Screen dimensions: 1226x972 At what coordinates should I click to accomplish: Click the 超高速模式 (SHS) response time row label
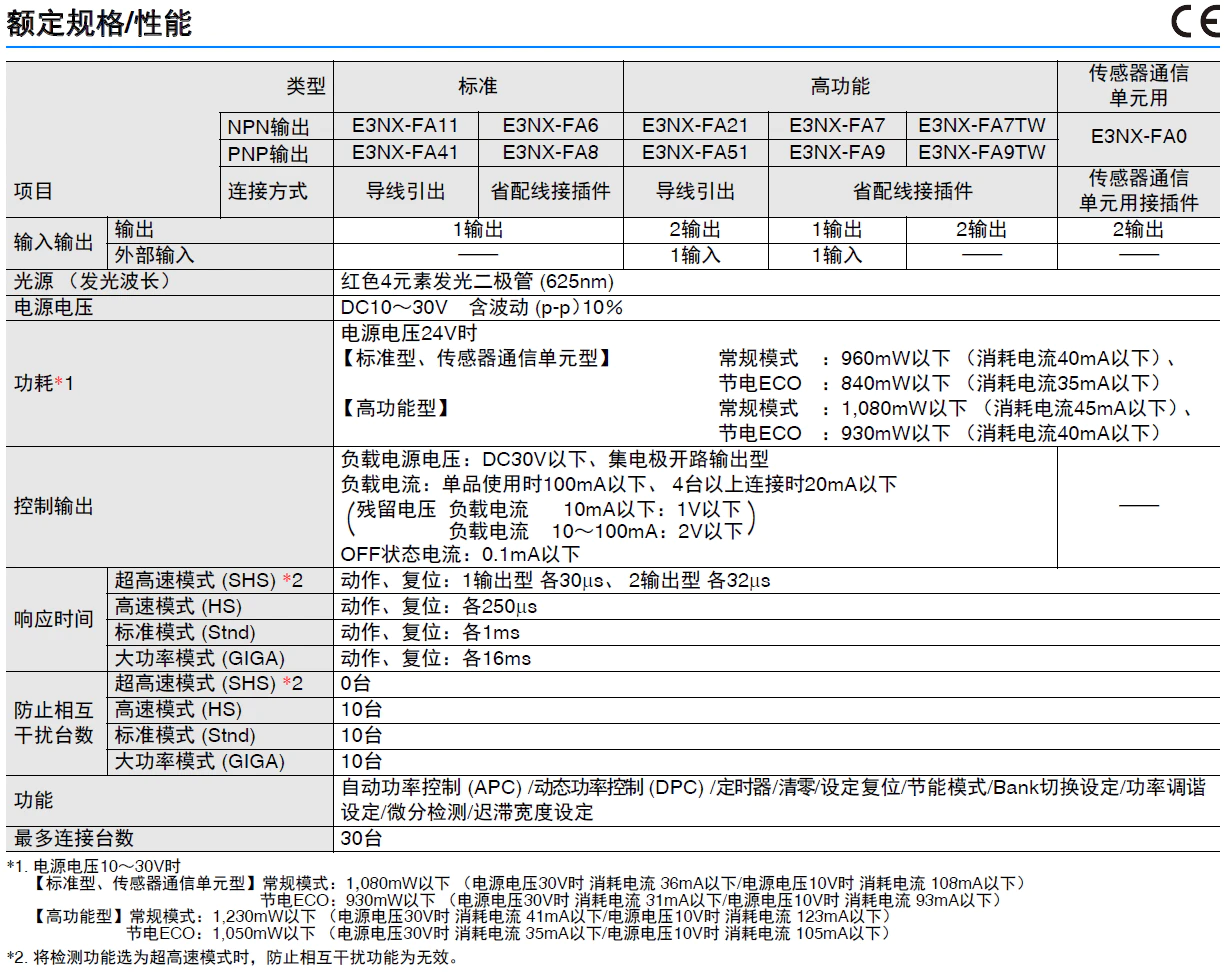tap(208, 581)
